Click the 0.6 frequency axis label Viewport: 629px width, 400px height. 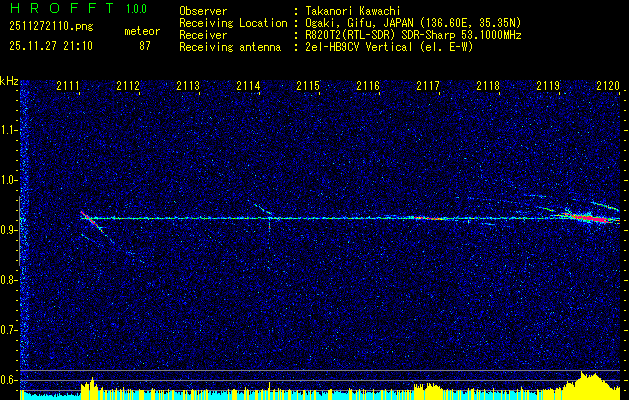point(8,380)
